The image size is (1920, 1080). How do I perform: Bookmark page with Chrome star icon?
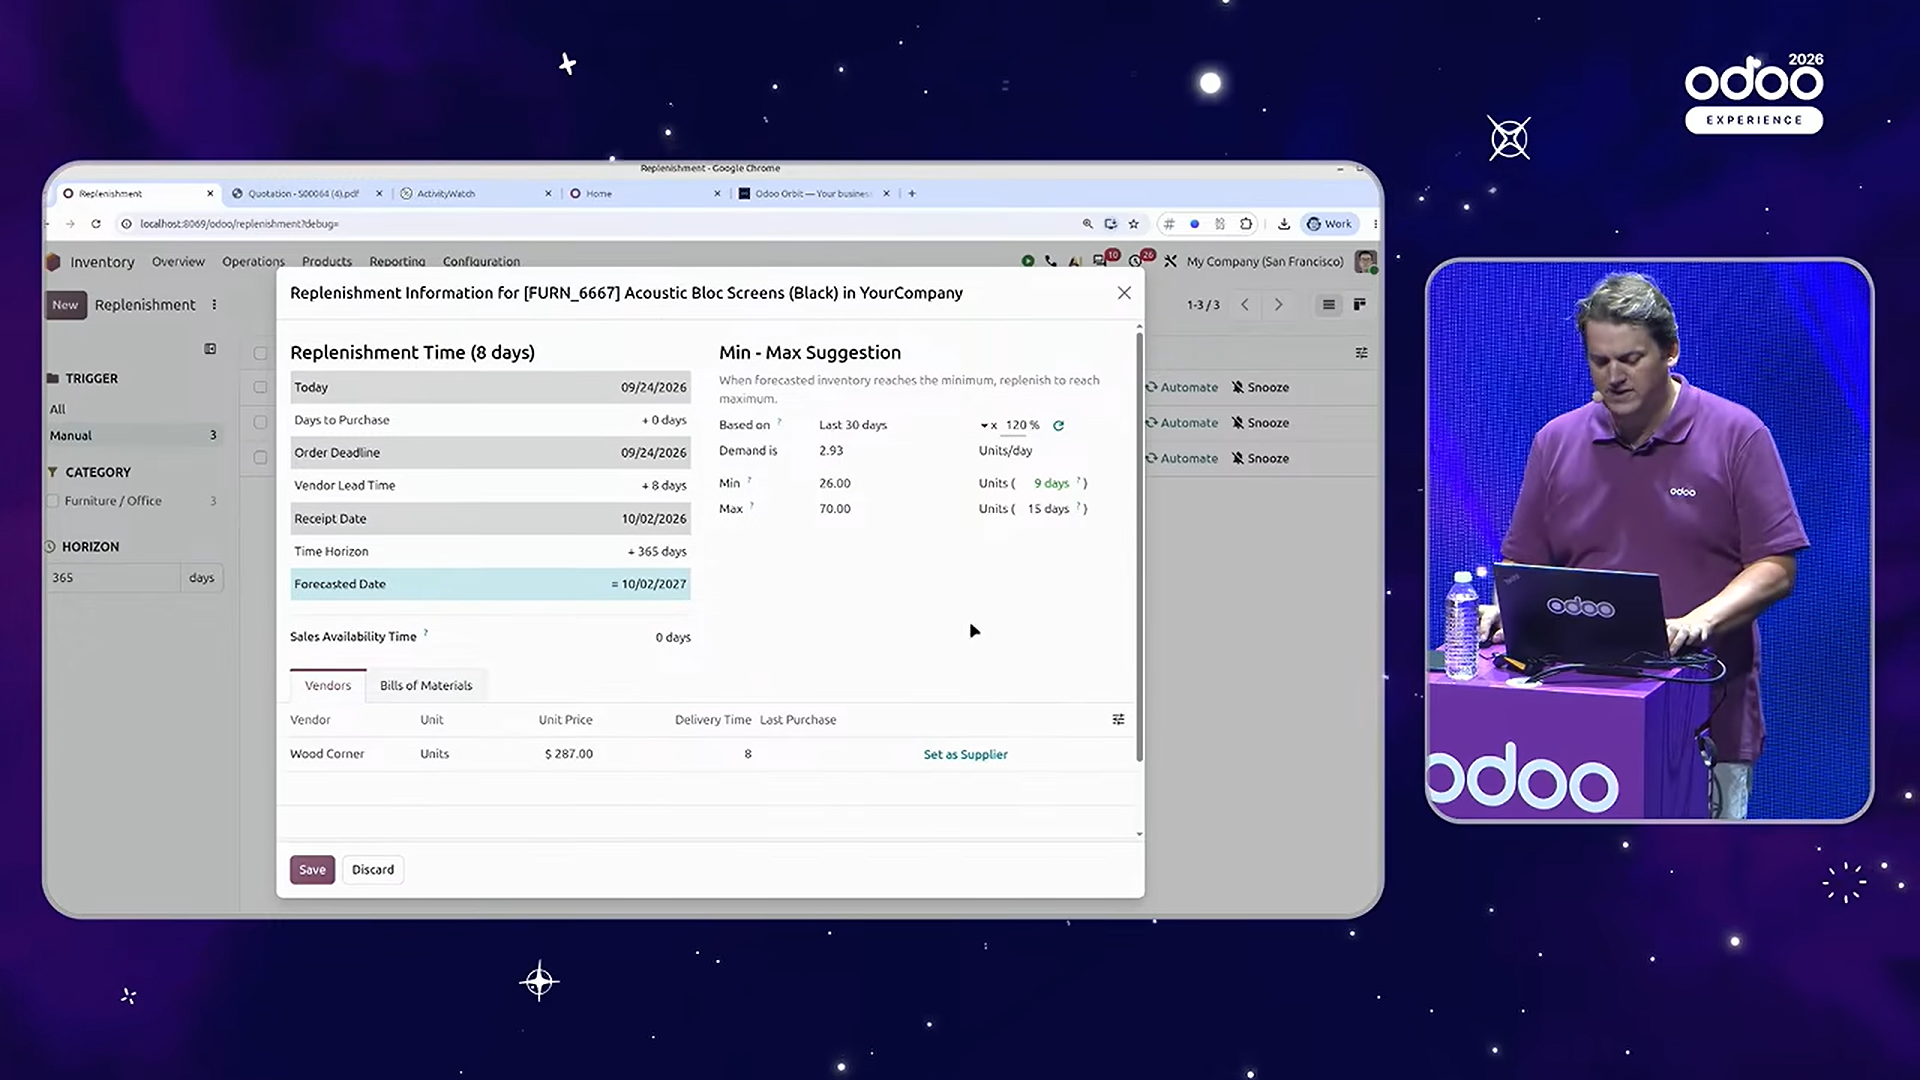(1133, 224)
